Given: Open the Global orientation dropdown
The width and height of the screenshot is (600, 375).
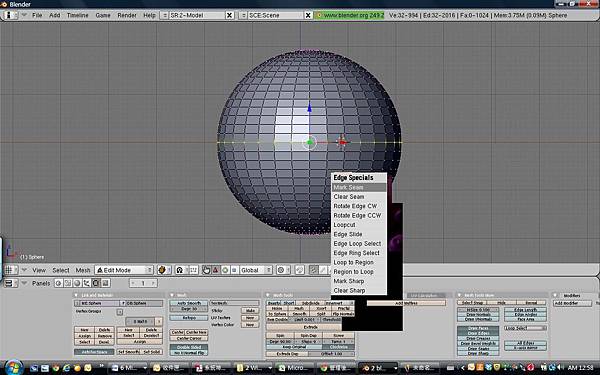Looking at the screenshot, I should coord(256,270).
